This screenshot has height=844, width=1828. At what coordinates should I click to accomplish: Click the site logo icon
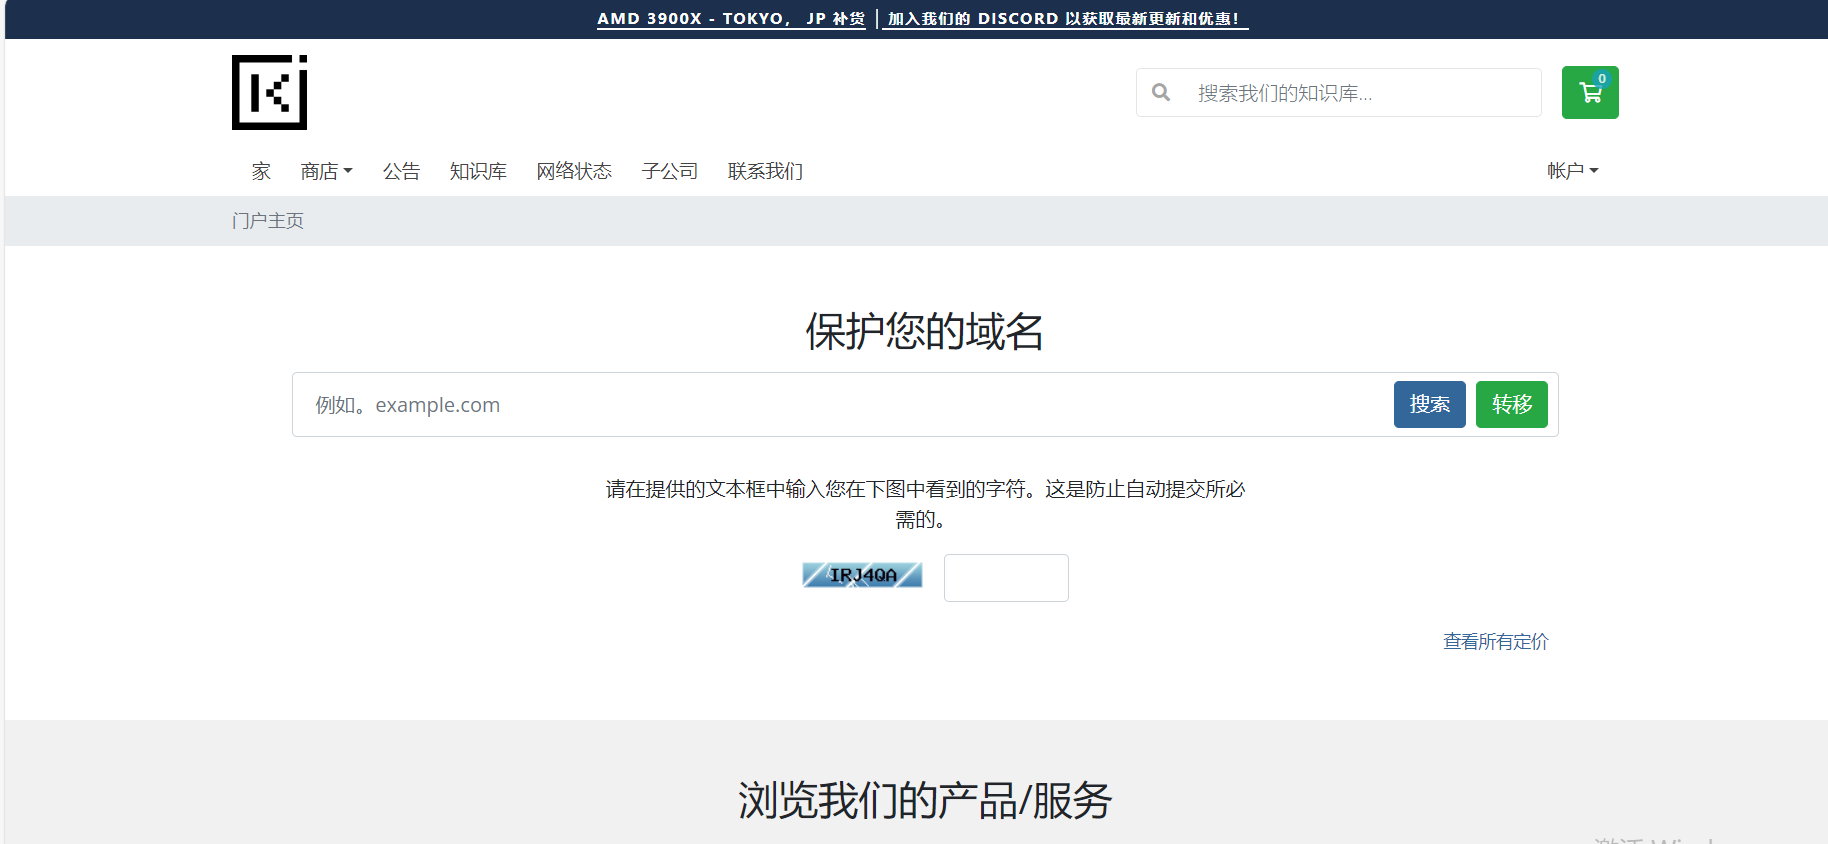pos(269,92)
